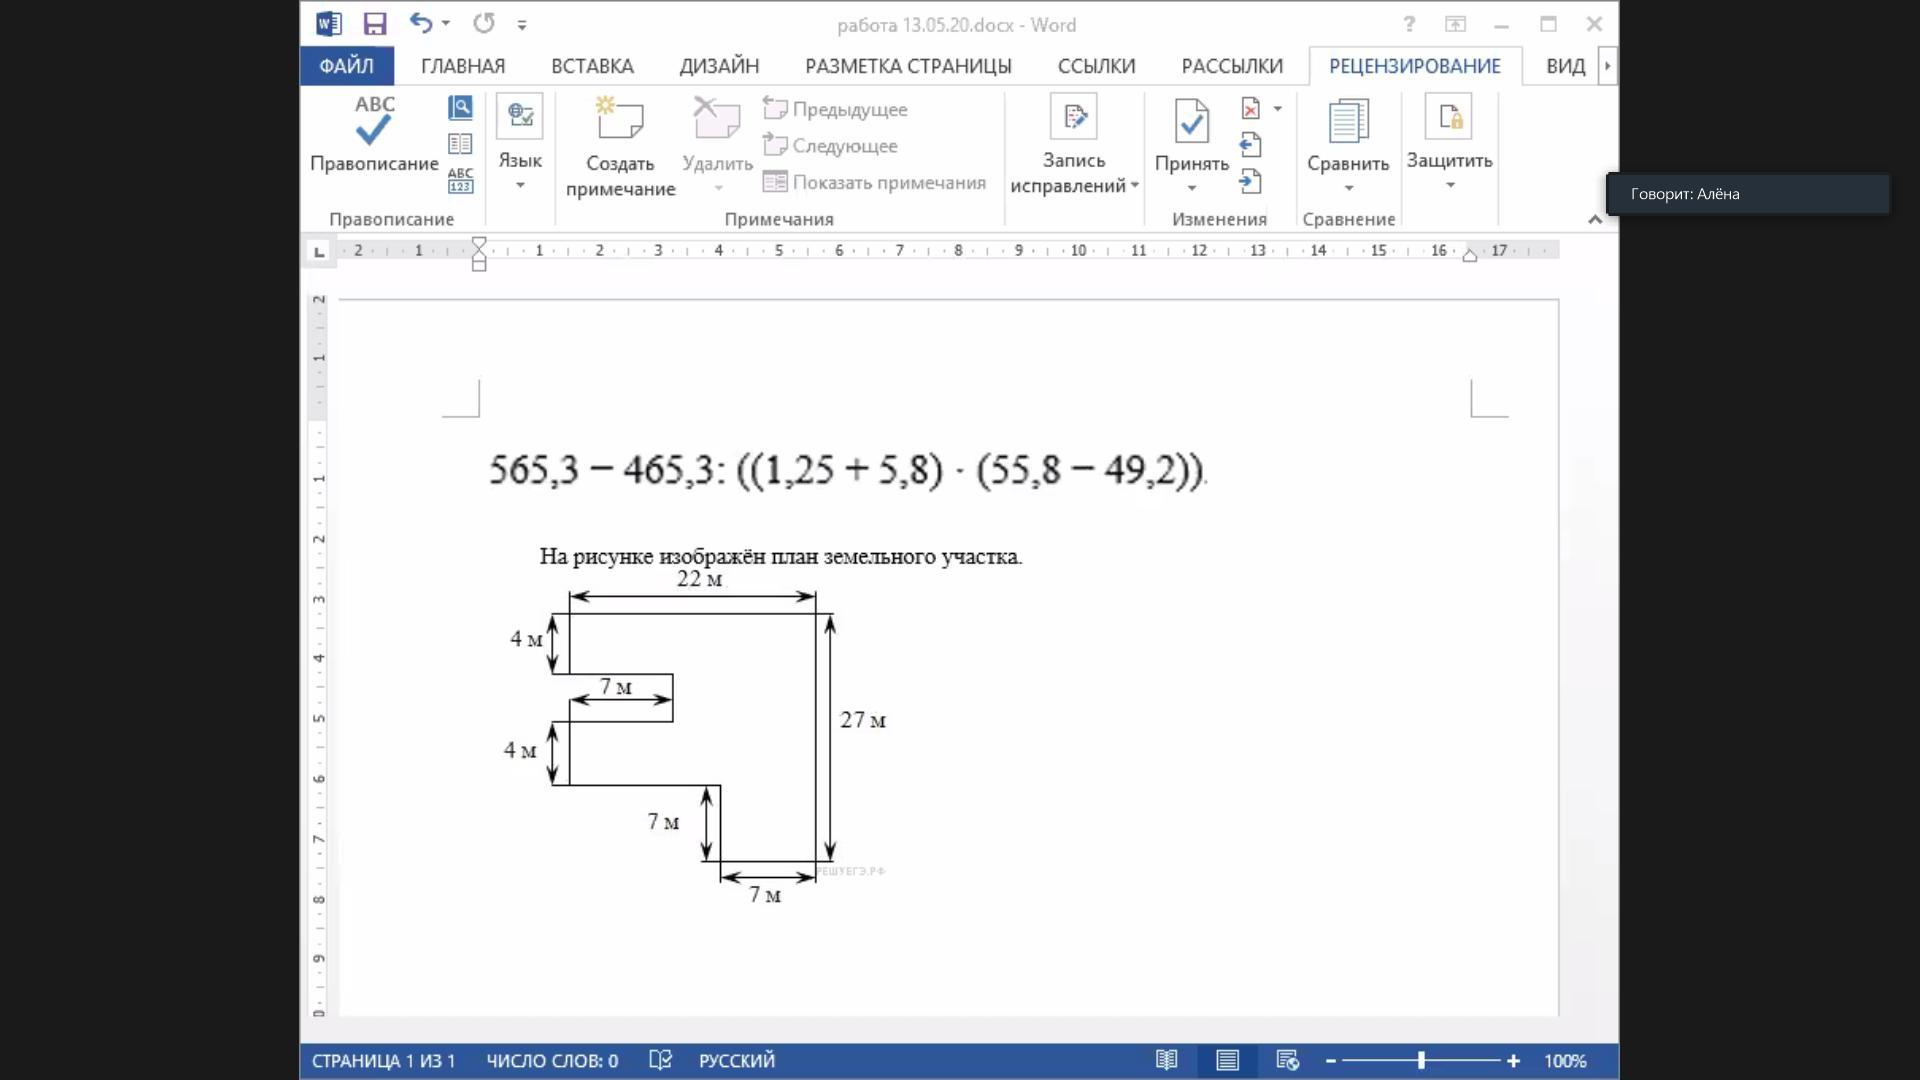Open the Принять dropdown arrow
This screenshot has width=1920, height=1080.
coord(1192,188)
